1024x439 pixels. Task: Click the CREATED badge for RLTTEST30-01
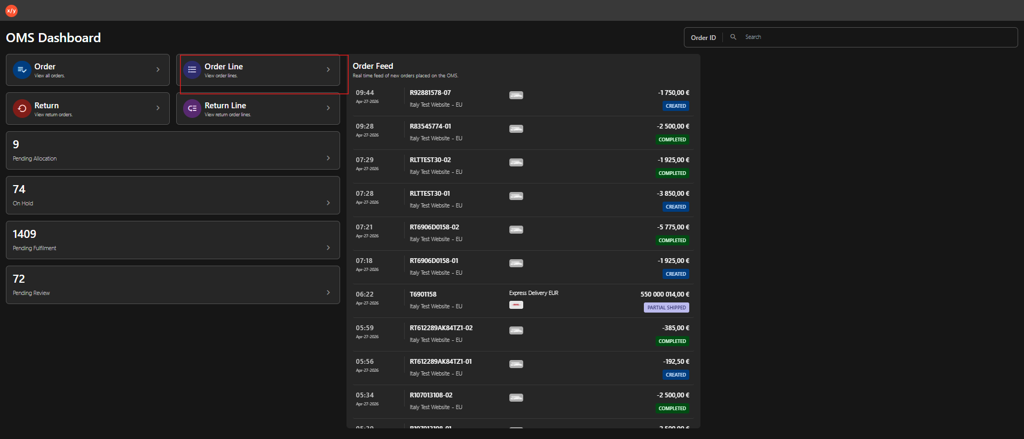tap(675, 206)
